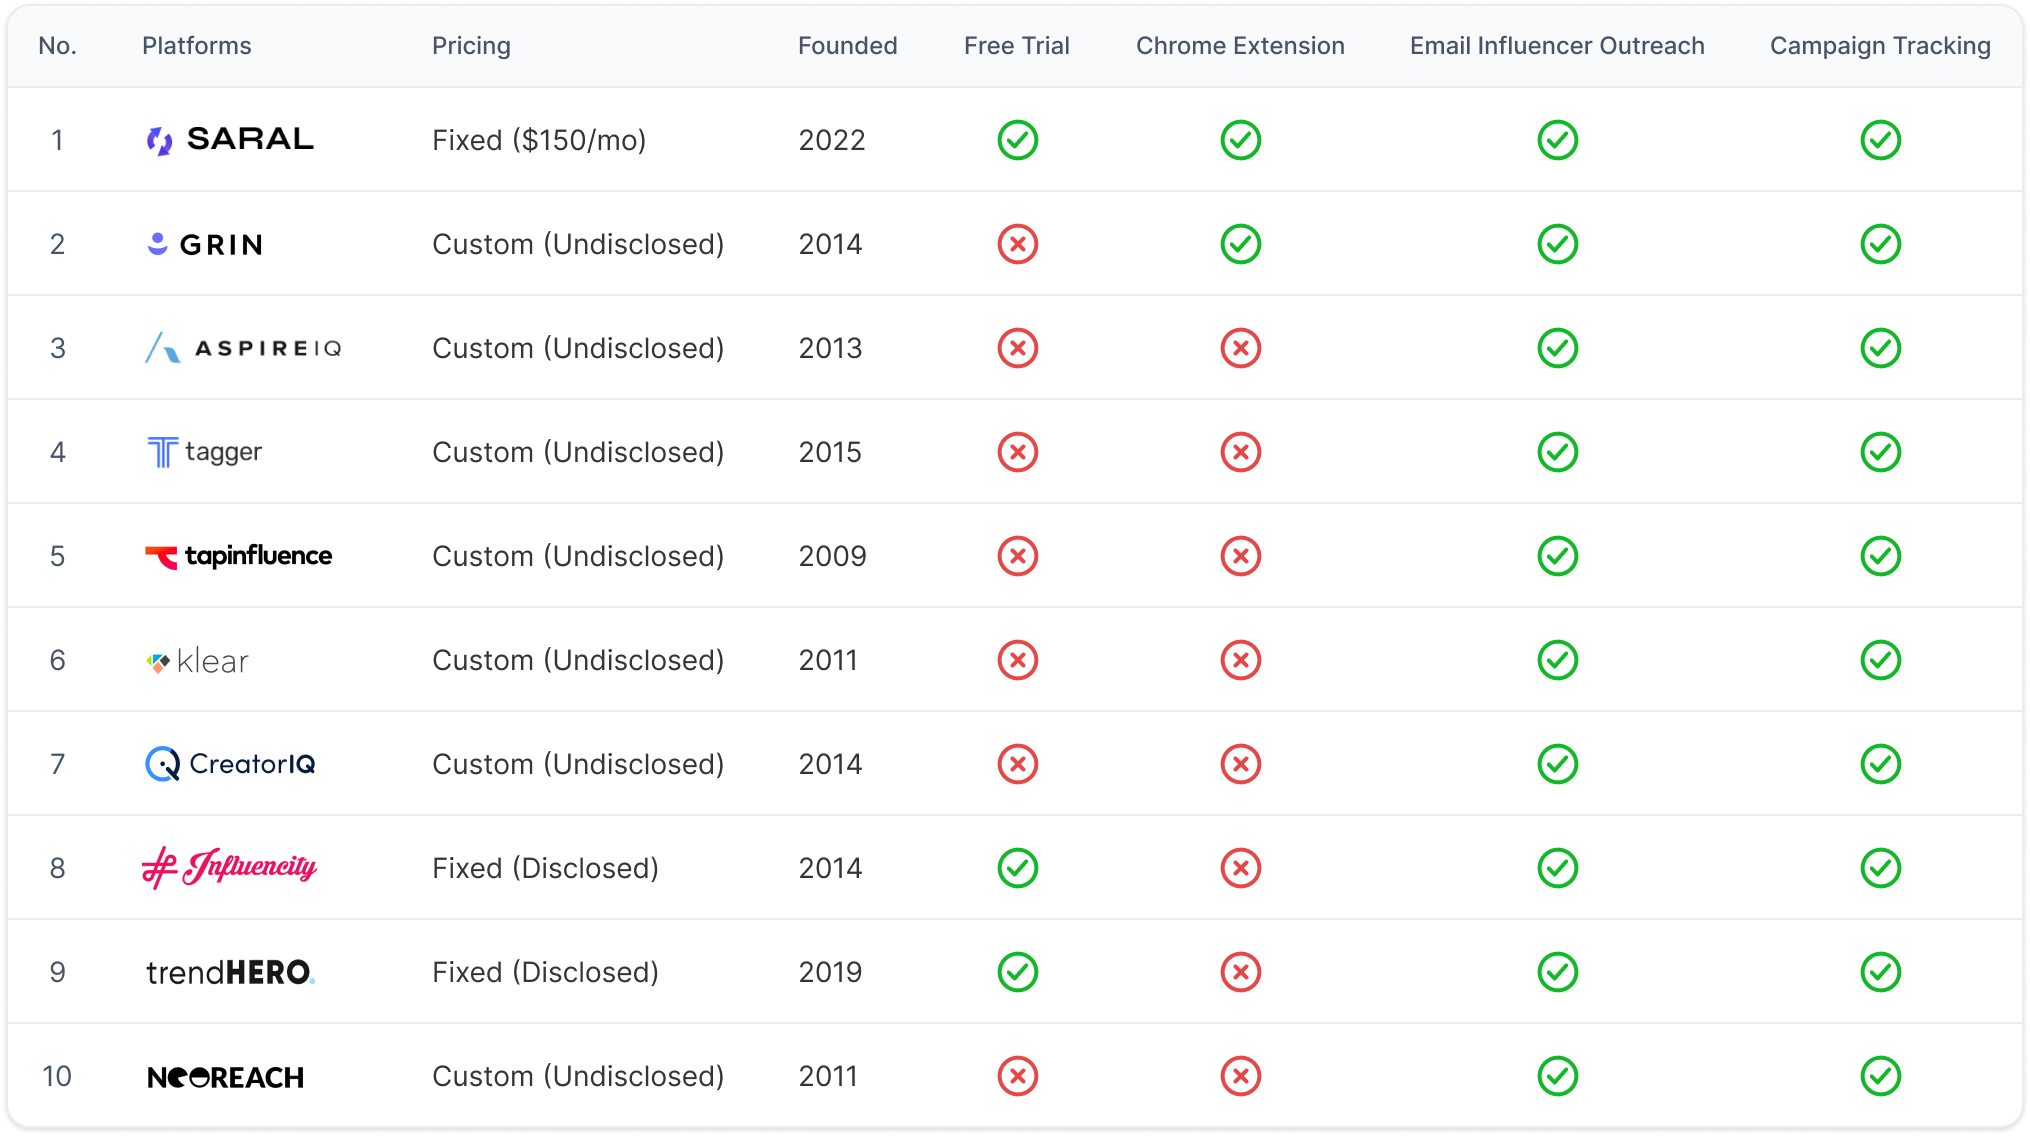Click the GRIN logo
2030x1136 pixels.
pyautogui.click(x=205, y=244)
